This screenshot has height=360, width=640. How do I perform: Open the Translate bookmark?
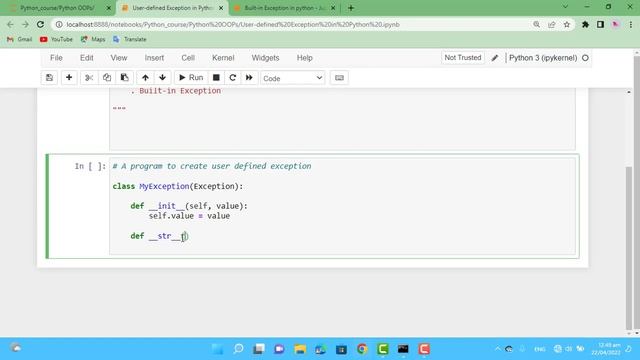coord(130,39)
